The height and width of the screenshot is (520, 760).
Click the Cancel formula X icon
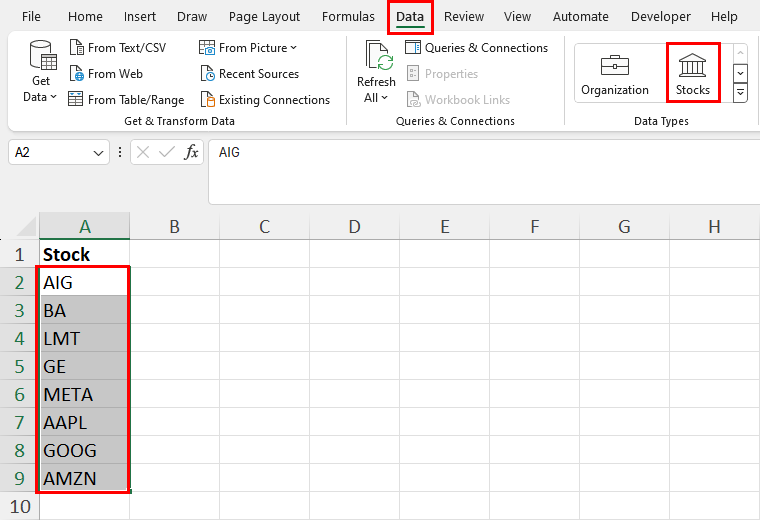pos(143,153)
